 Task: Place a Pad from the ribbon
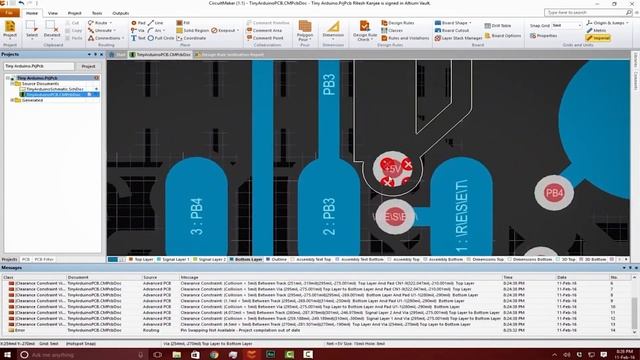click(x=138, y=23)
